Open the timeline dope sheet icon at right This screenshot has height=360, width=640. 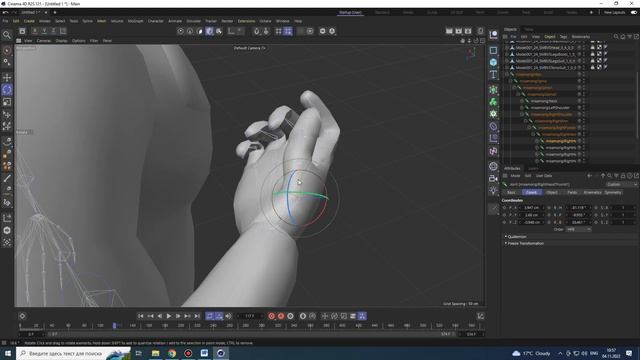[481, 316]
